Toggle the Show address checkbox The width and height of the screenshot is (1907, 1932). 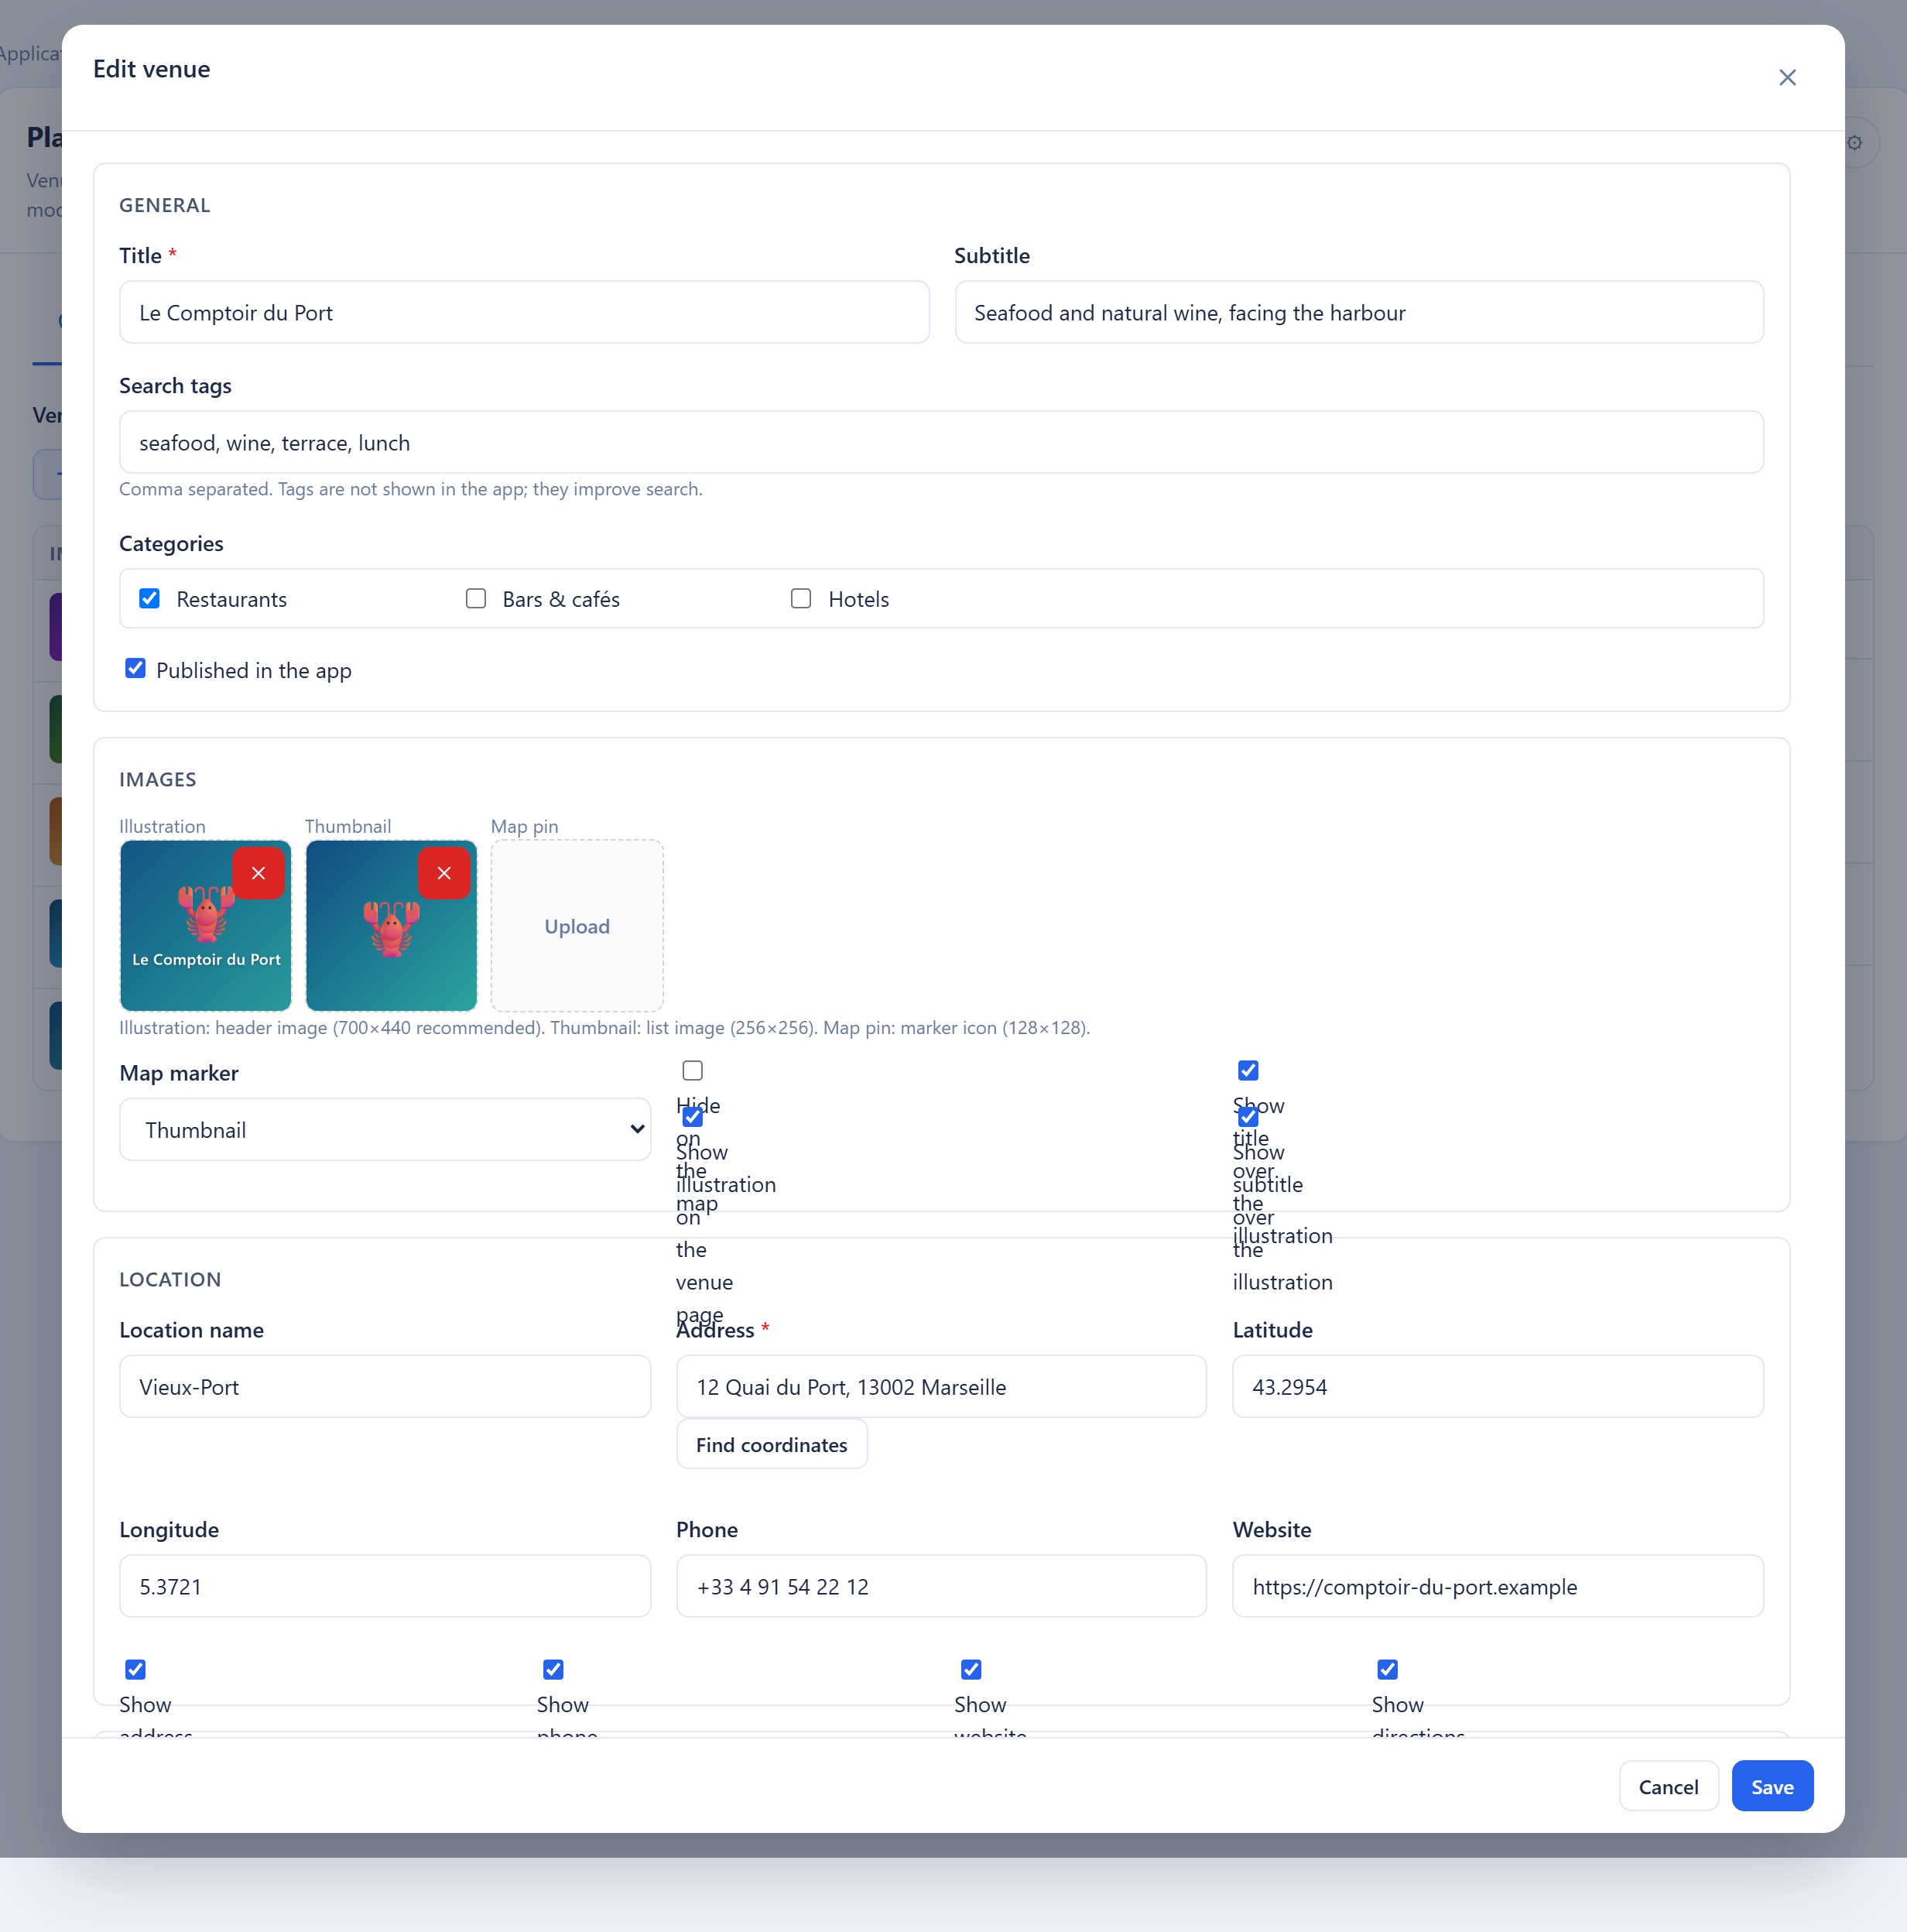[135, 1669]
